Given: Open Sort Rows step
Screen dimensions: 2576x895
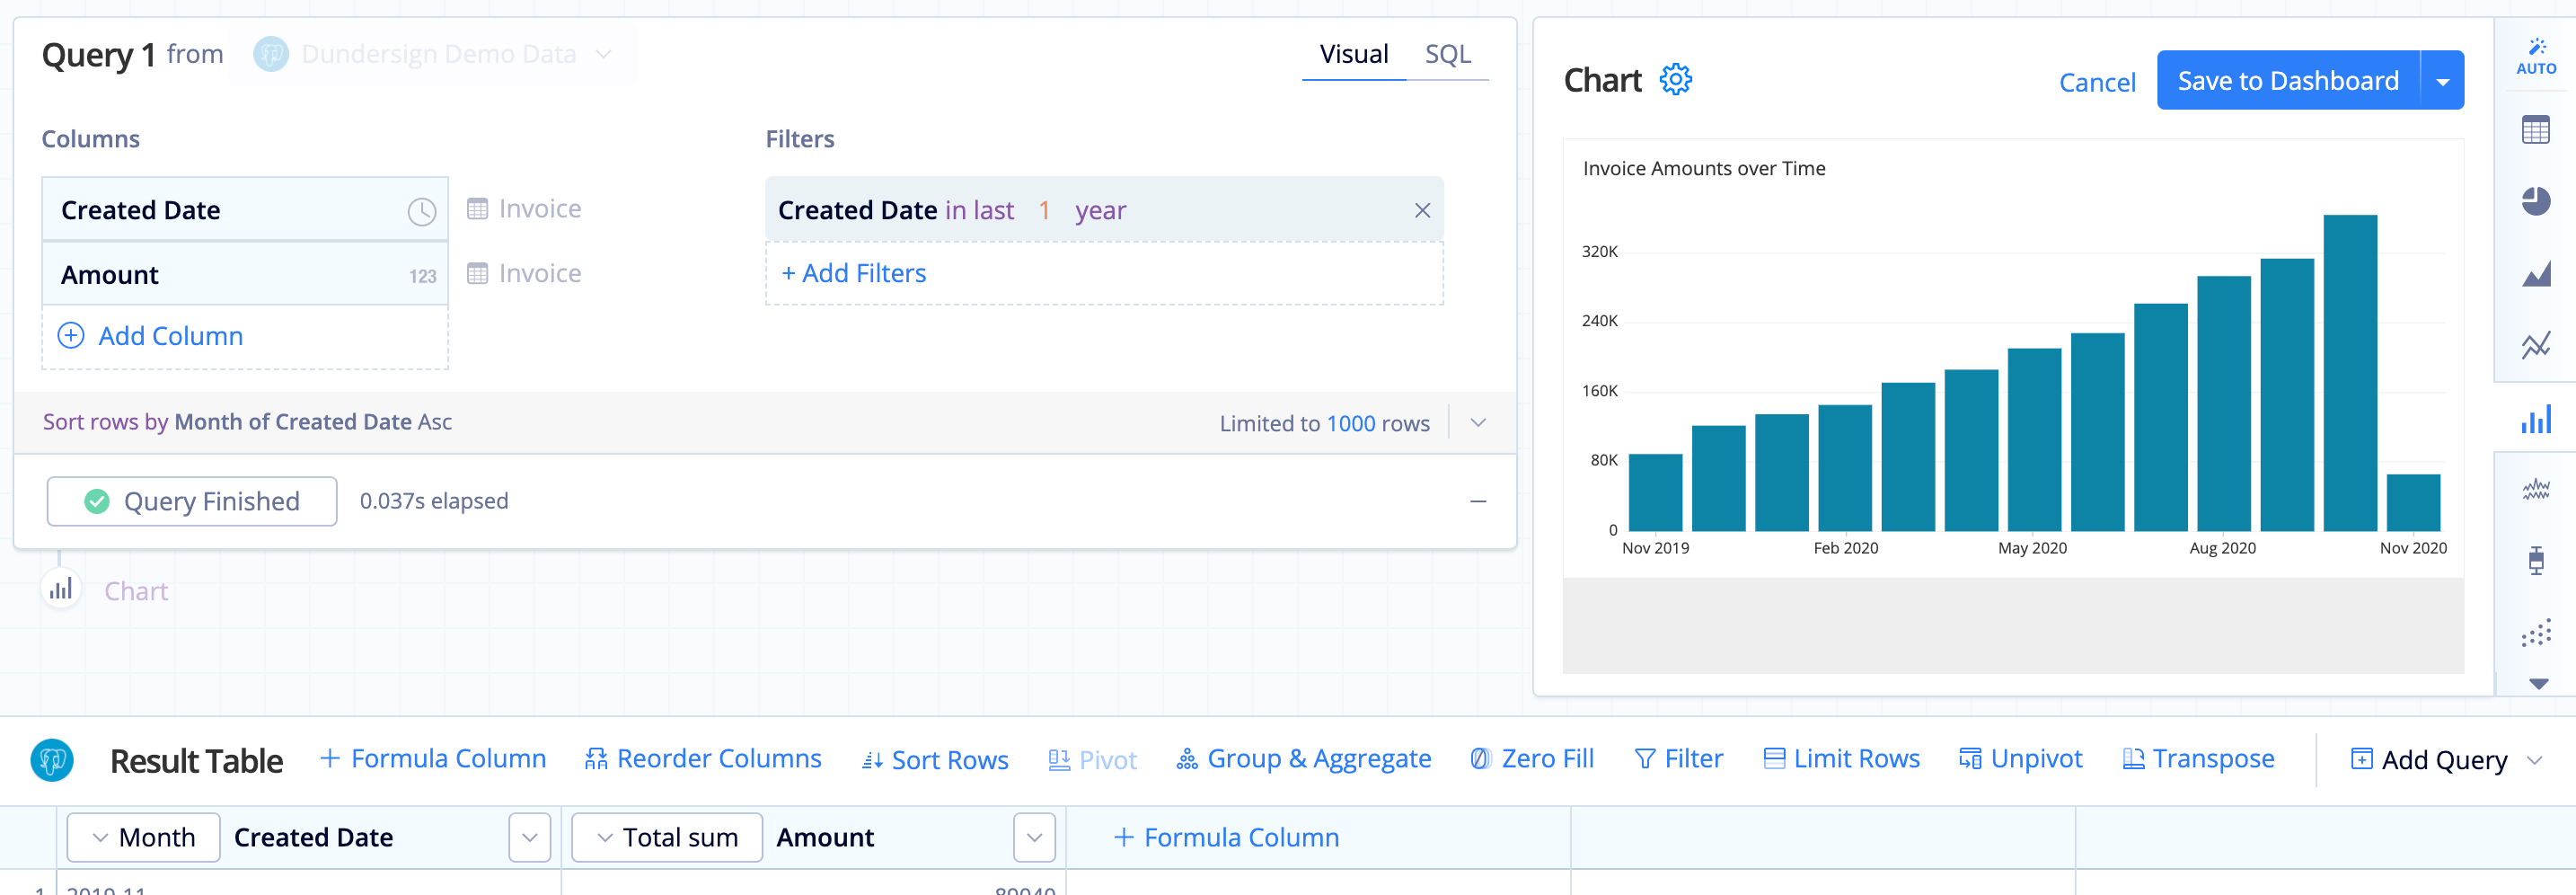Looking at the screenshot, I should (x=935, y=760).
